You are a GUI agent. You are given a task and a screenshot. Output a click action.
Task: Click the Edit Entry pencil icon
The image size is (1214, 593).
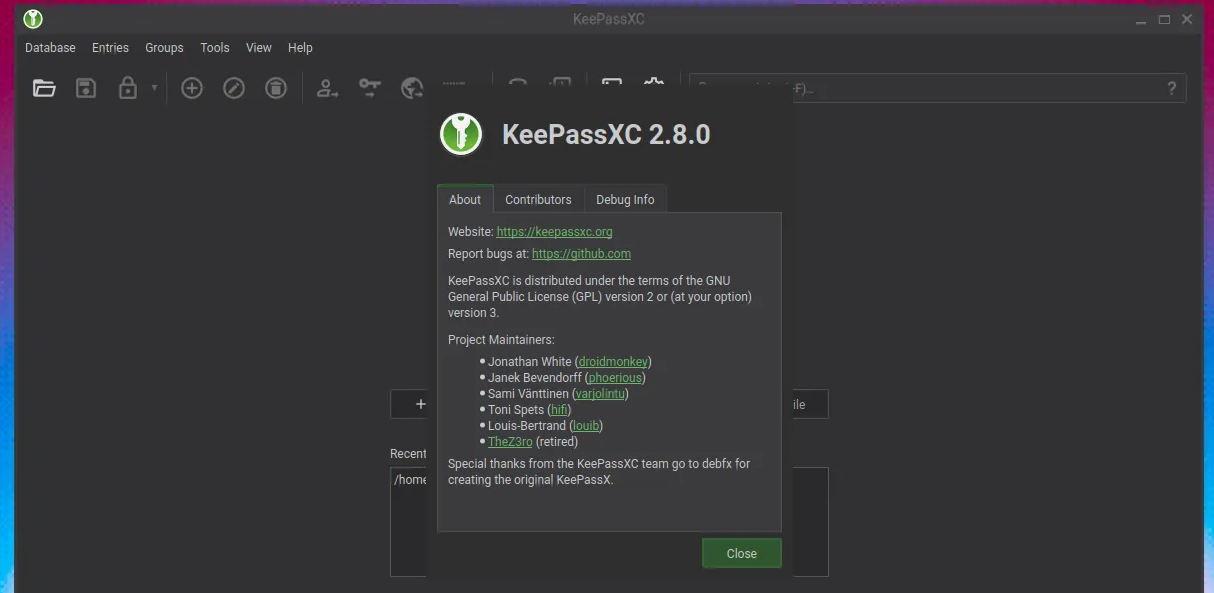pos(234,88)
